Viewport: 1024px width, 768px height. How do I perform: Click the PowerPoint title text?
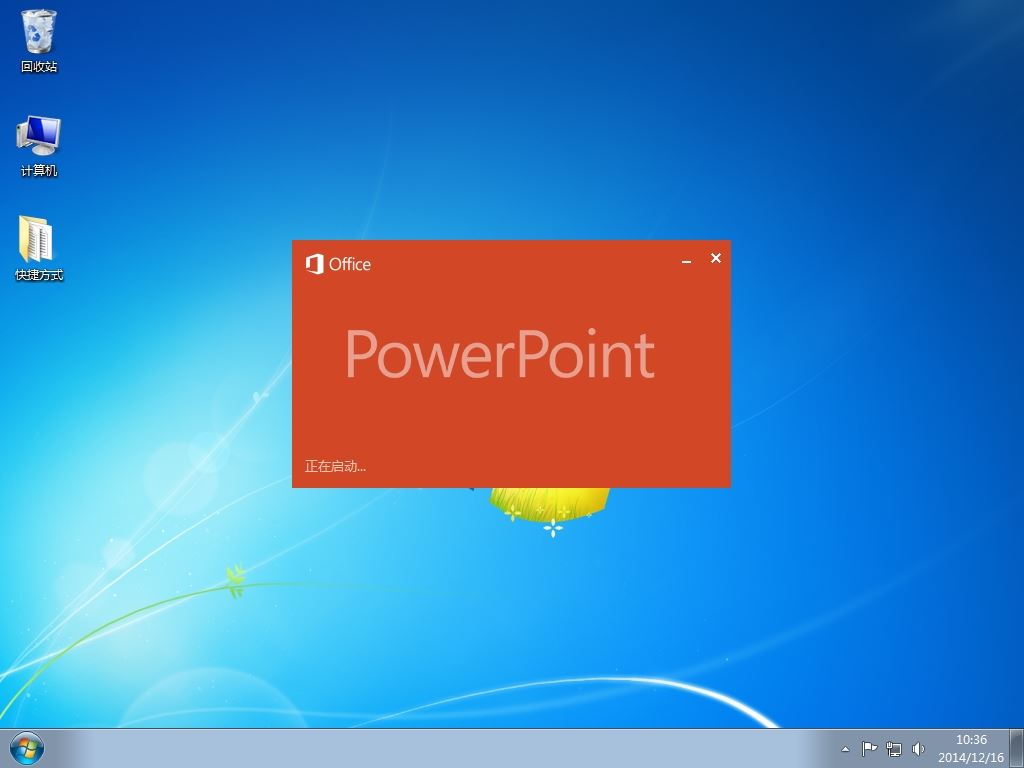click(x=500, y=354)
